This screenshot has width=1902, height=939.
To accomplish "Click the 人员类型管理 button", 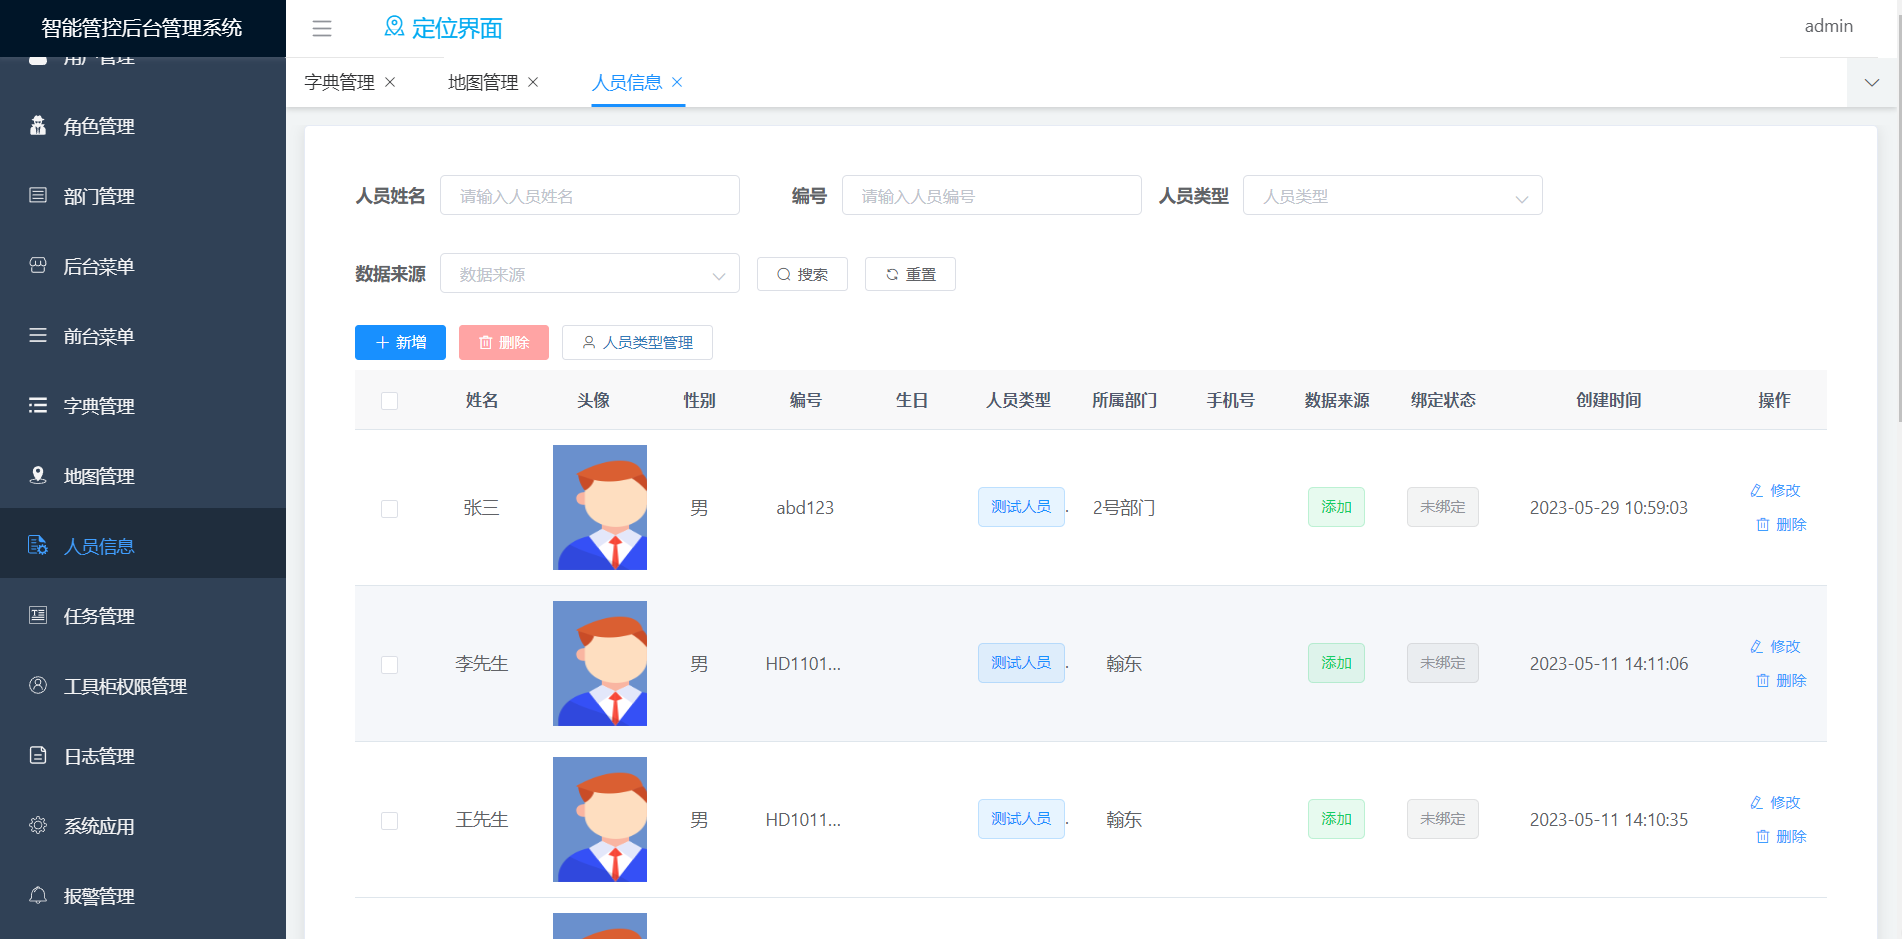I will (x=637, y=343).
